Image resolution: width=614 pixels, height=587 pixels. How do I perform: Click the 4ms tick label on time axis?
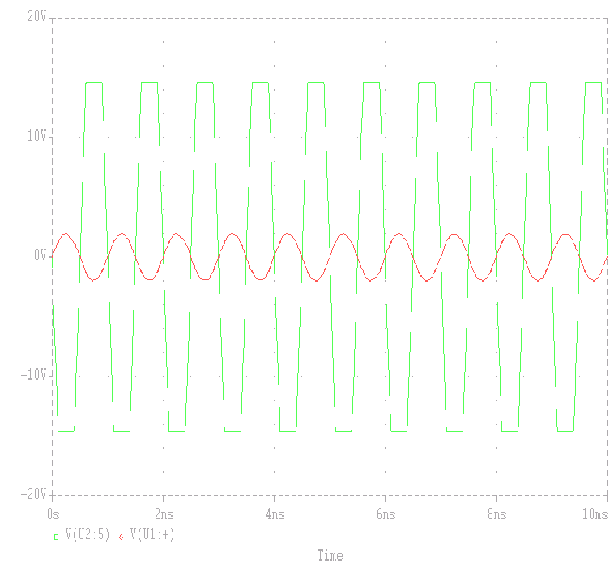pyautogui.click(x=276, y=513)
